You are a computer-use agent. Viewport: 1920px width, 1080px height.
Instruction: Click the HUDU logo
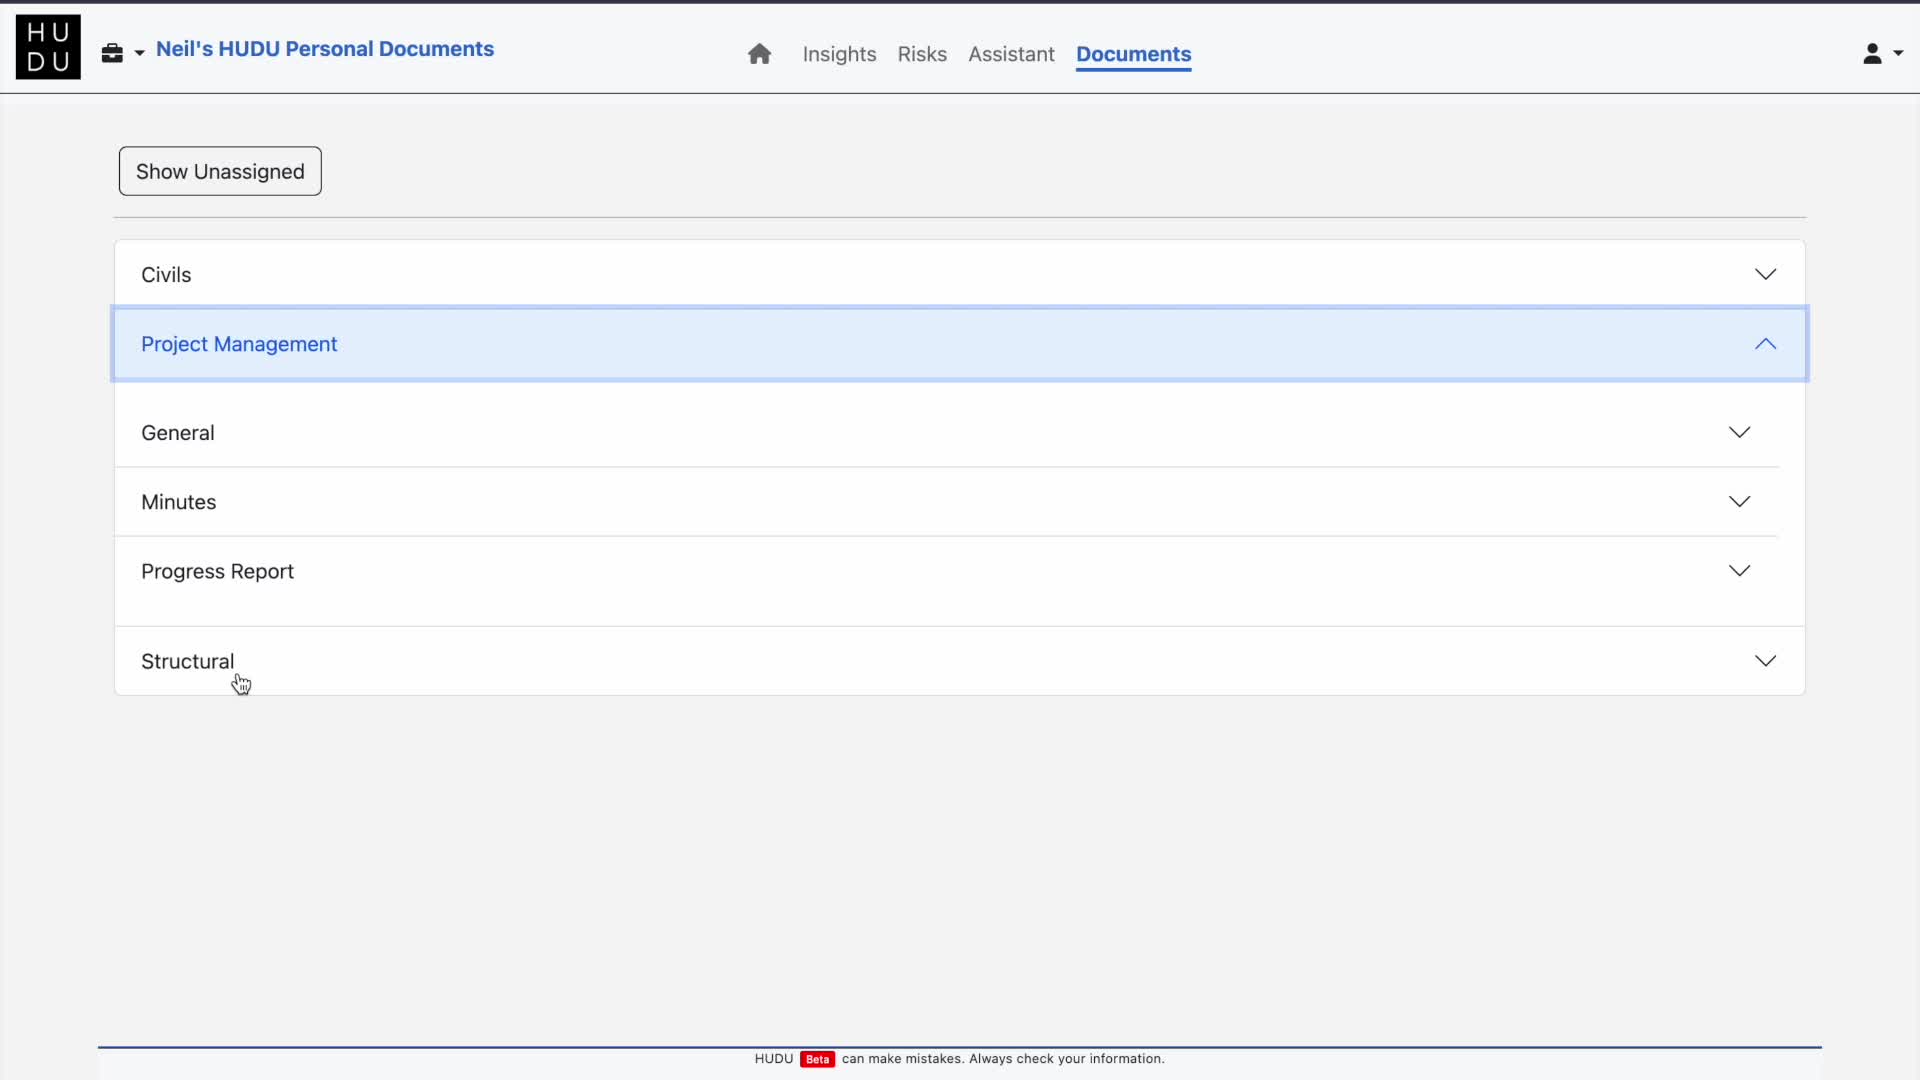[48, 47]
